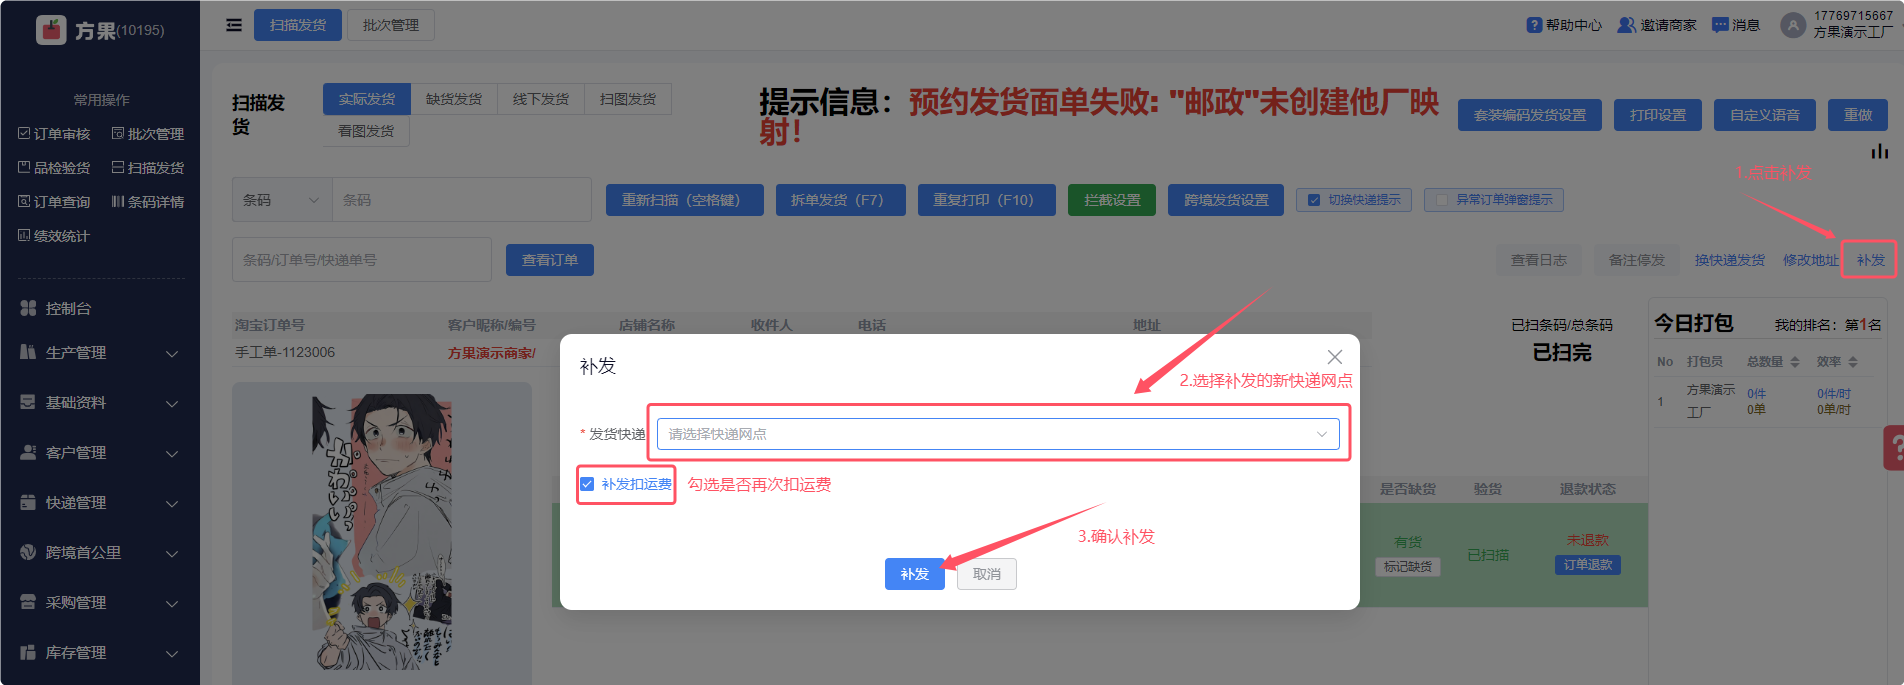Sort by 总数量 column arrows

[1795, 362]
